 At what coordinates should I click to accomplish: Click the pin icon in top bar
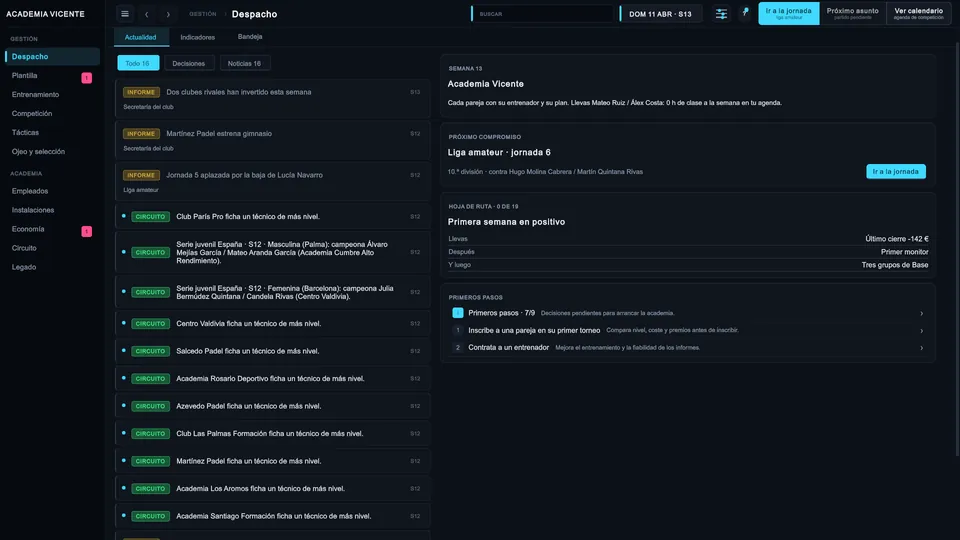tap(745, 12)
